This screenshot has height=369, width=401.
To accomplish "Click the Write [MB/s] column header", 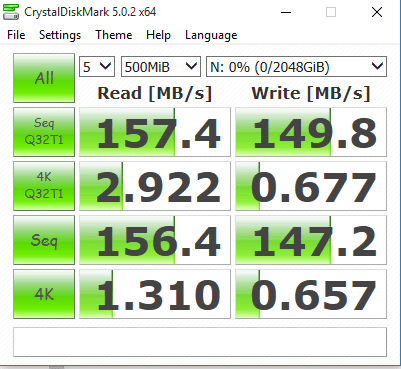I will tap(311, 93).
